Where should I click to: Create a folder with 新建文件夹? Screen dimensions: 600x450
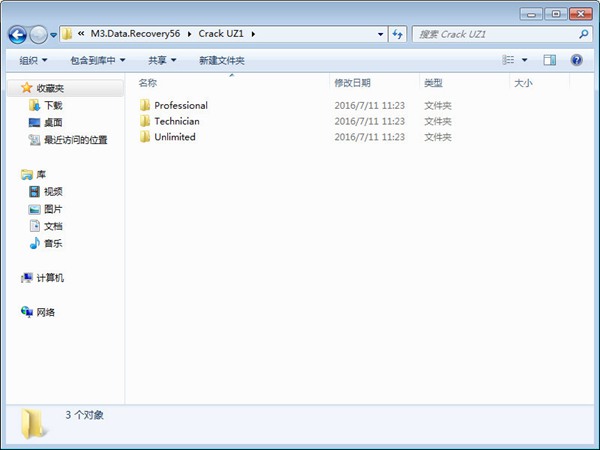[222, 60]
